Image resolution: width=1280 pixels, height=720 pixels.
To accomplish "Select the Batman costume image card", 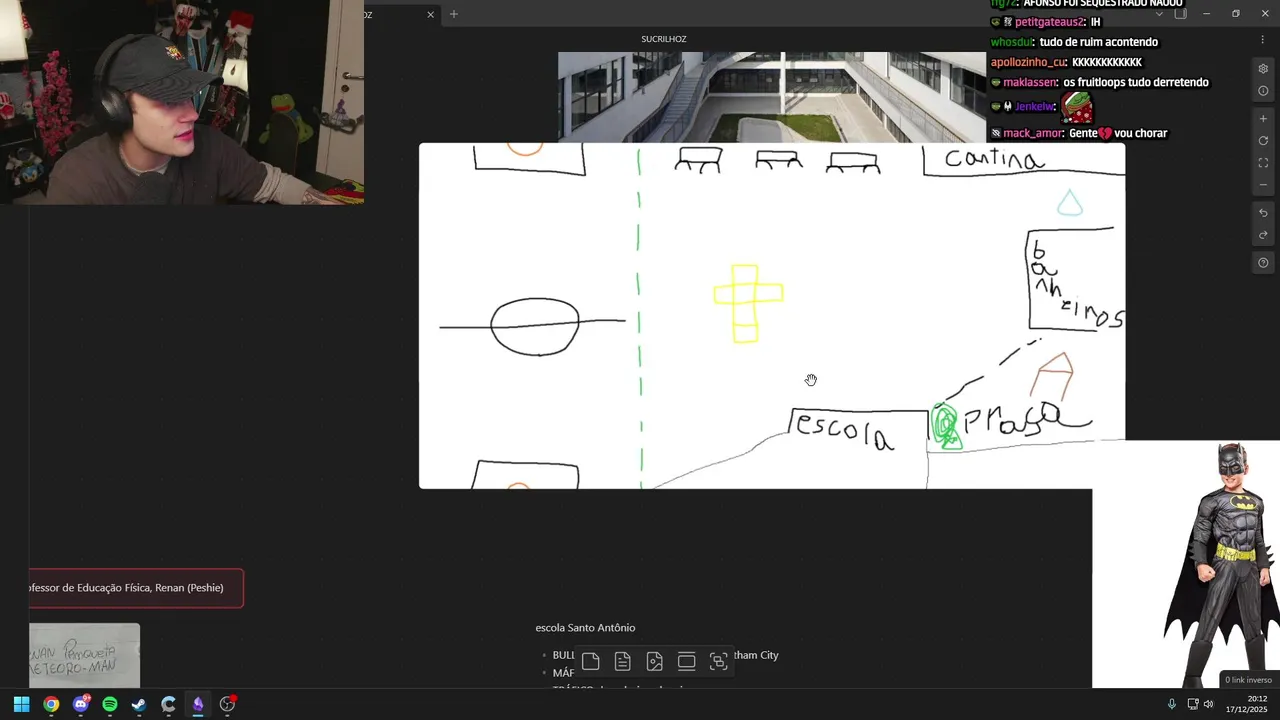I will pyautogui.click(x=1186, y=564).
